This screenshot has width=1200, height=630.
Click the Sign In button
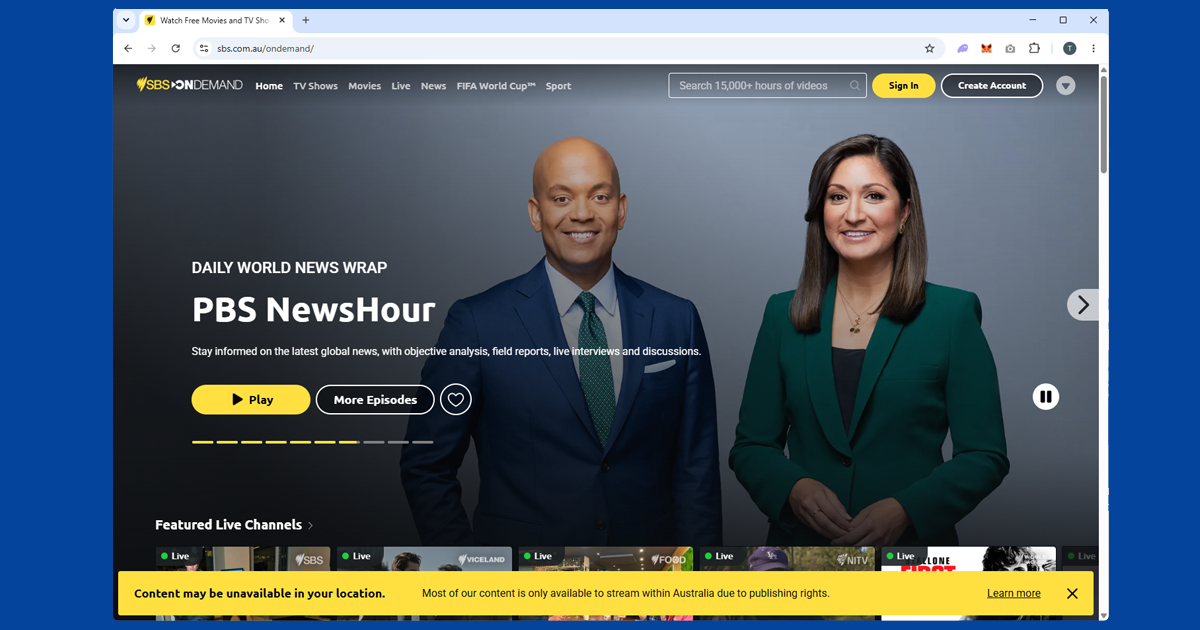(903, 86)
